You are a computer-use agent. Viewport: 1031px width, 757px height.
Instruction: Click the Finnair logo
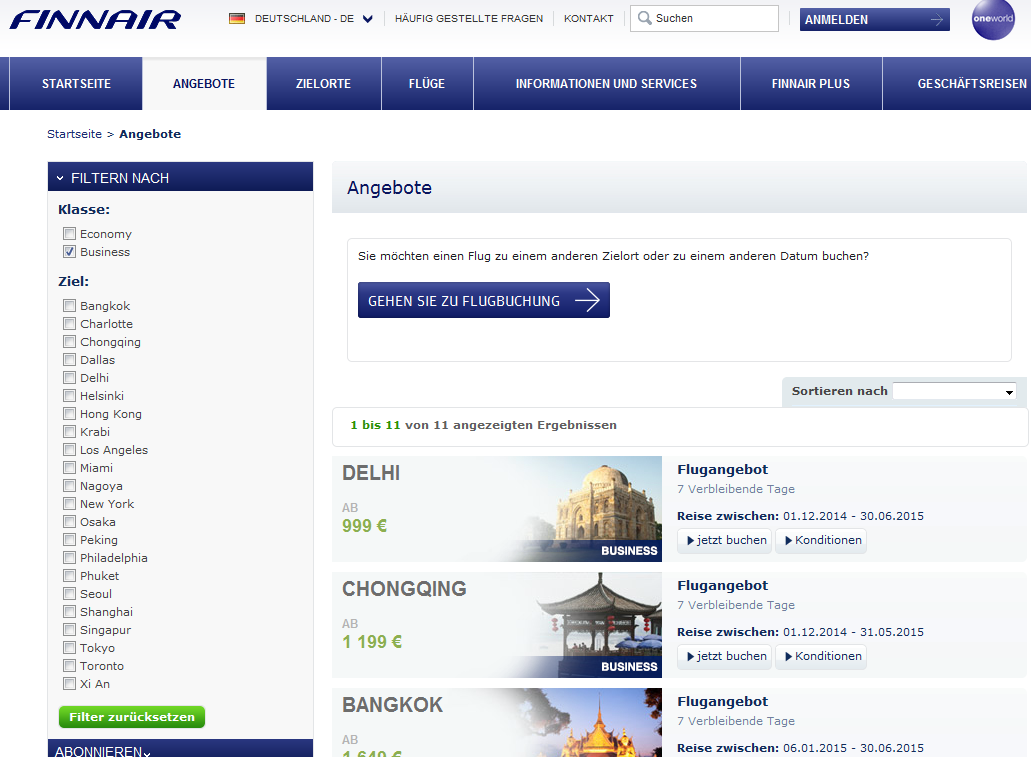tap(95, 18)
